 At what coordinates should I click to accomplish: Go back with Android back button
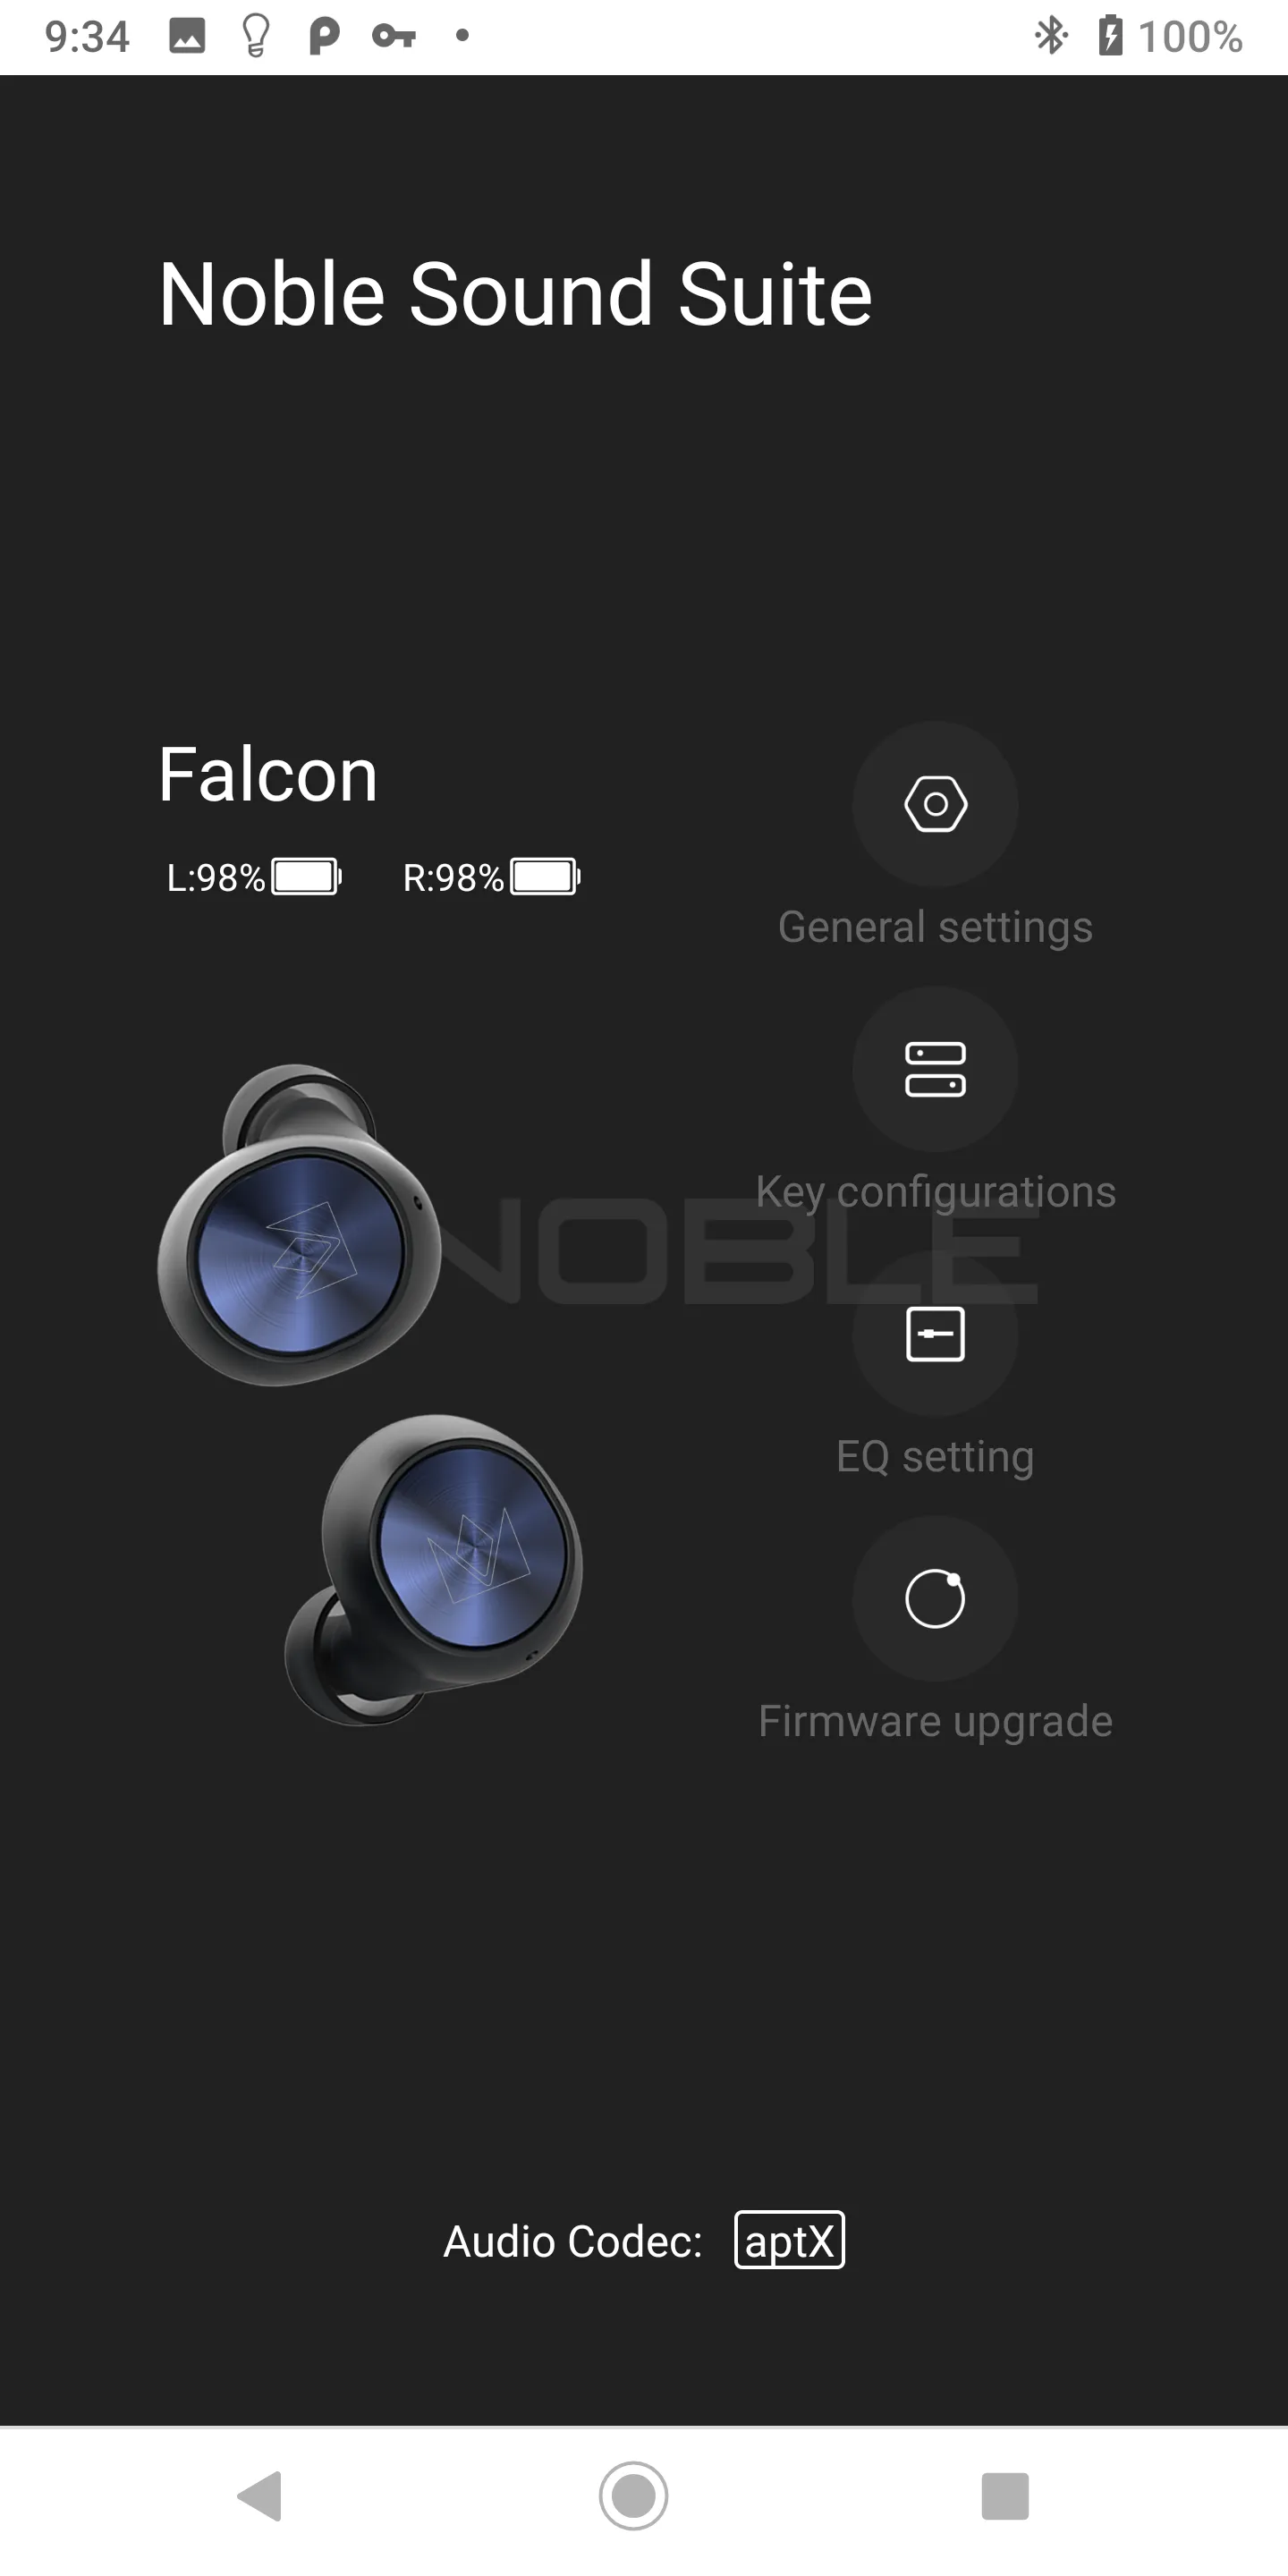tap(260, 2496)
